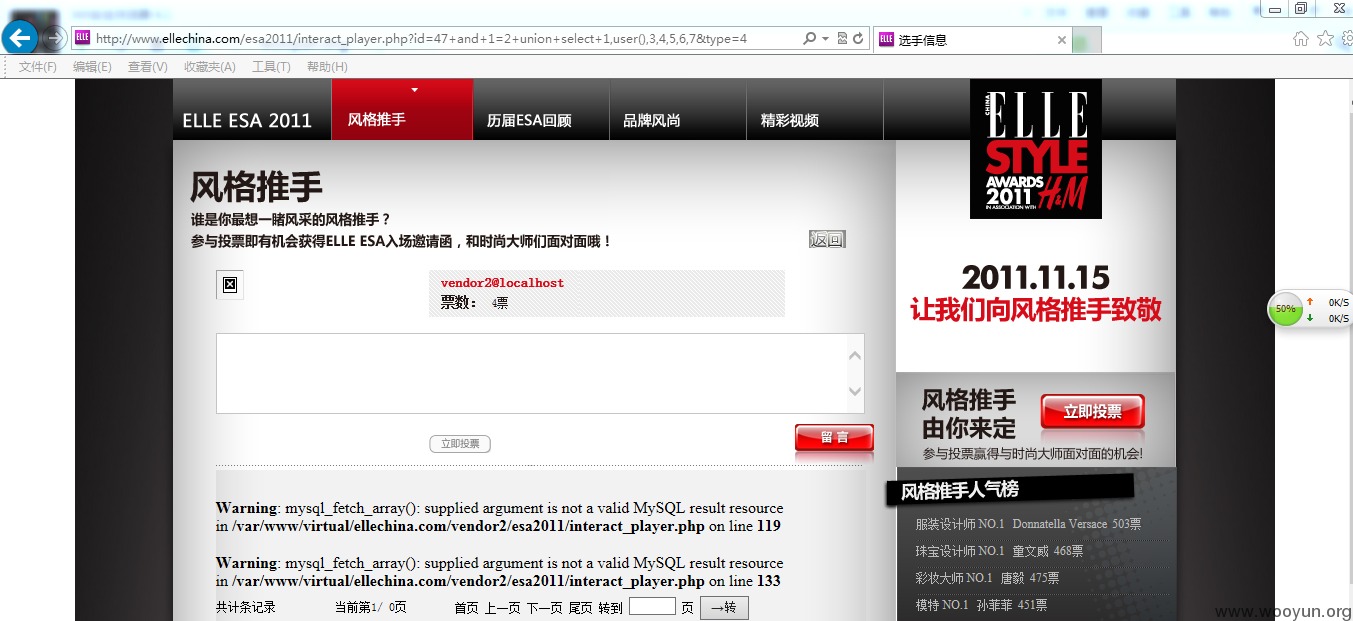
Task: Click the small 立即投票 button below comment box
Action: pyautogui.click(x=460, y=444)
